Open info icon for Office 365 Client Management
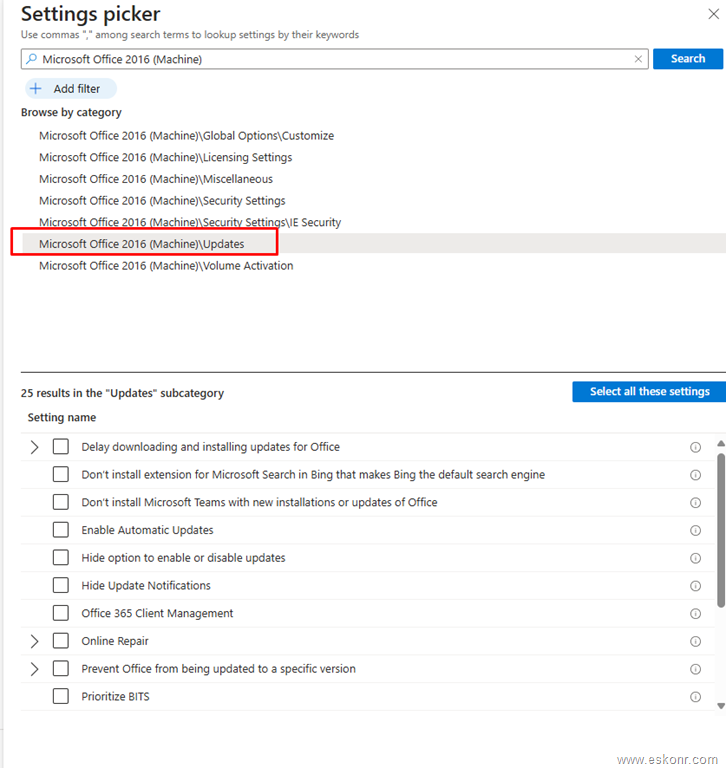The height and width of the screenshot is (768, 726). [695, 614]
